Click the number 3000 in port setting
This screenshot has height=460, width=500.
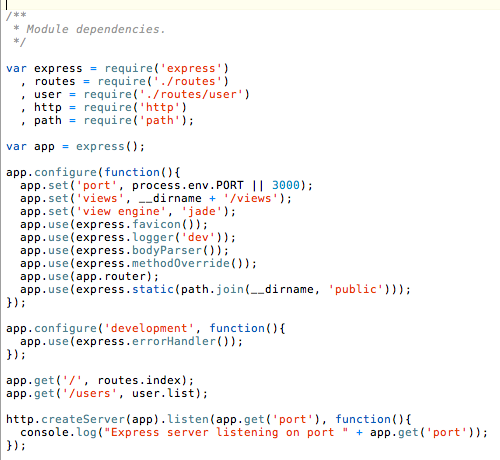[x=286, y=185]
